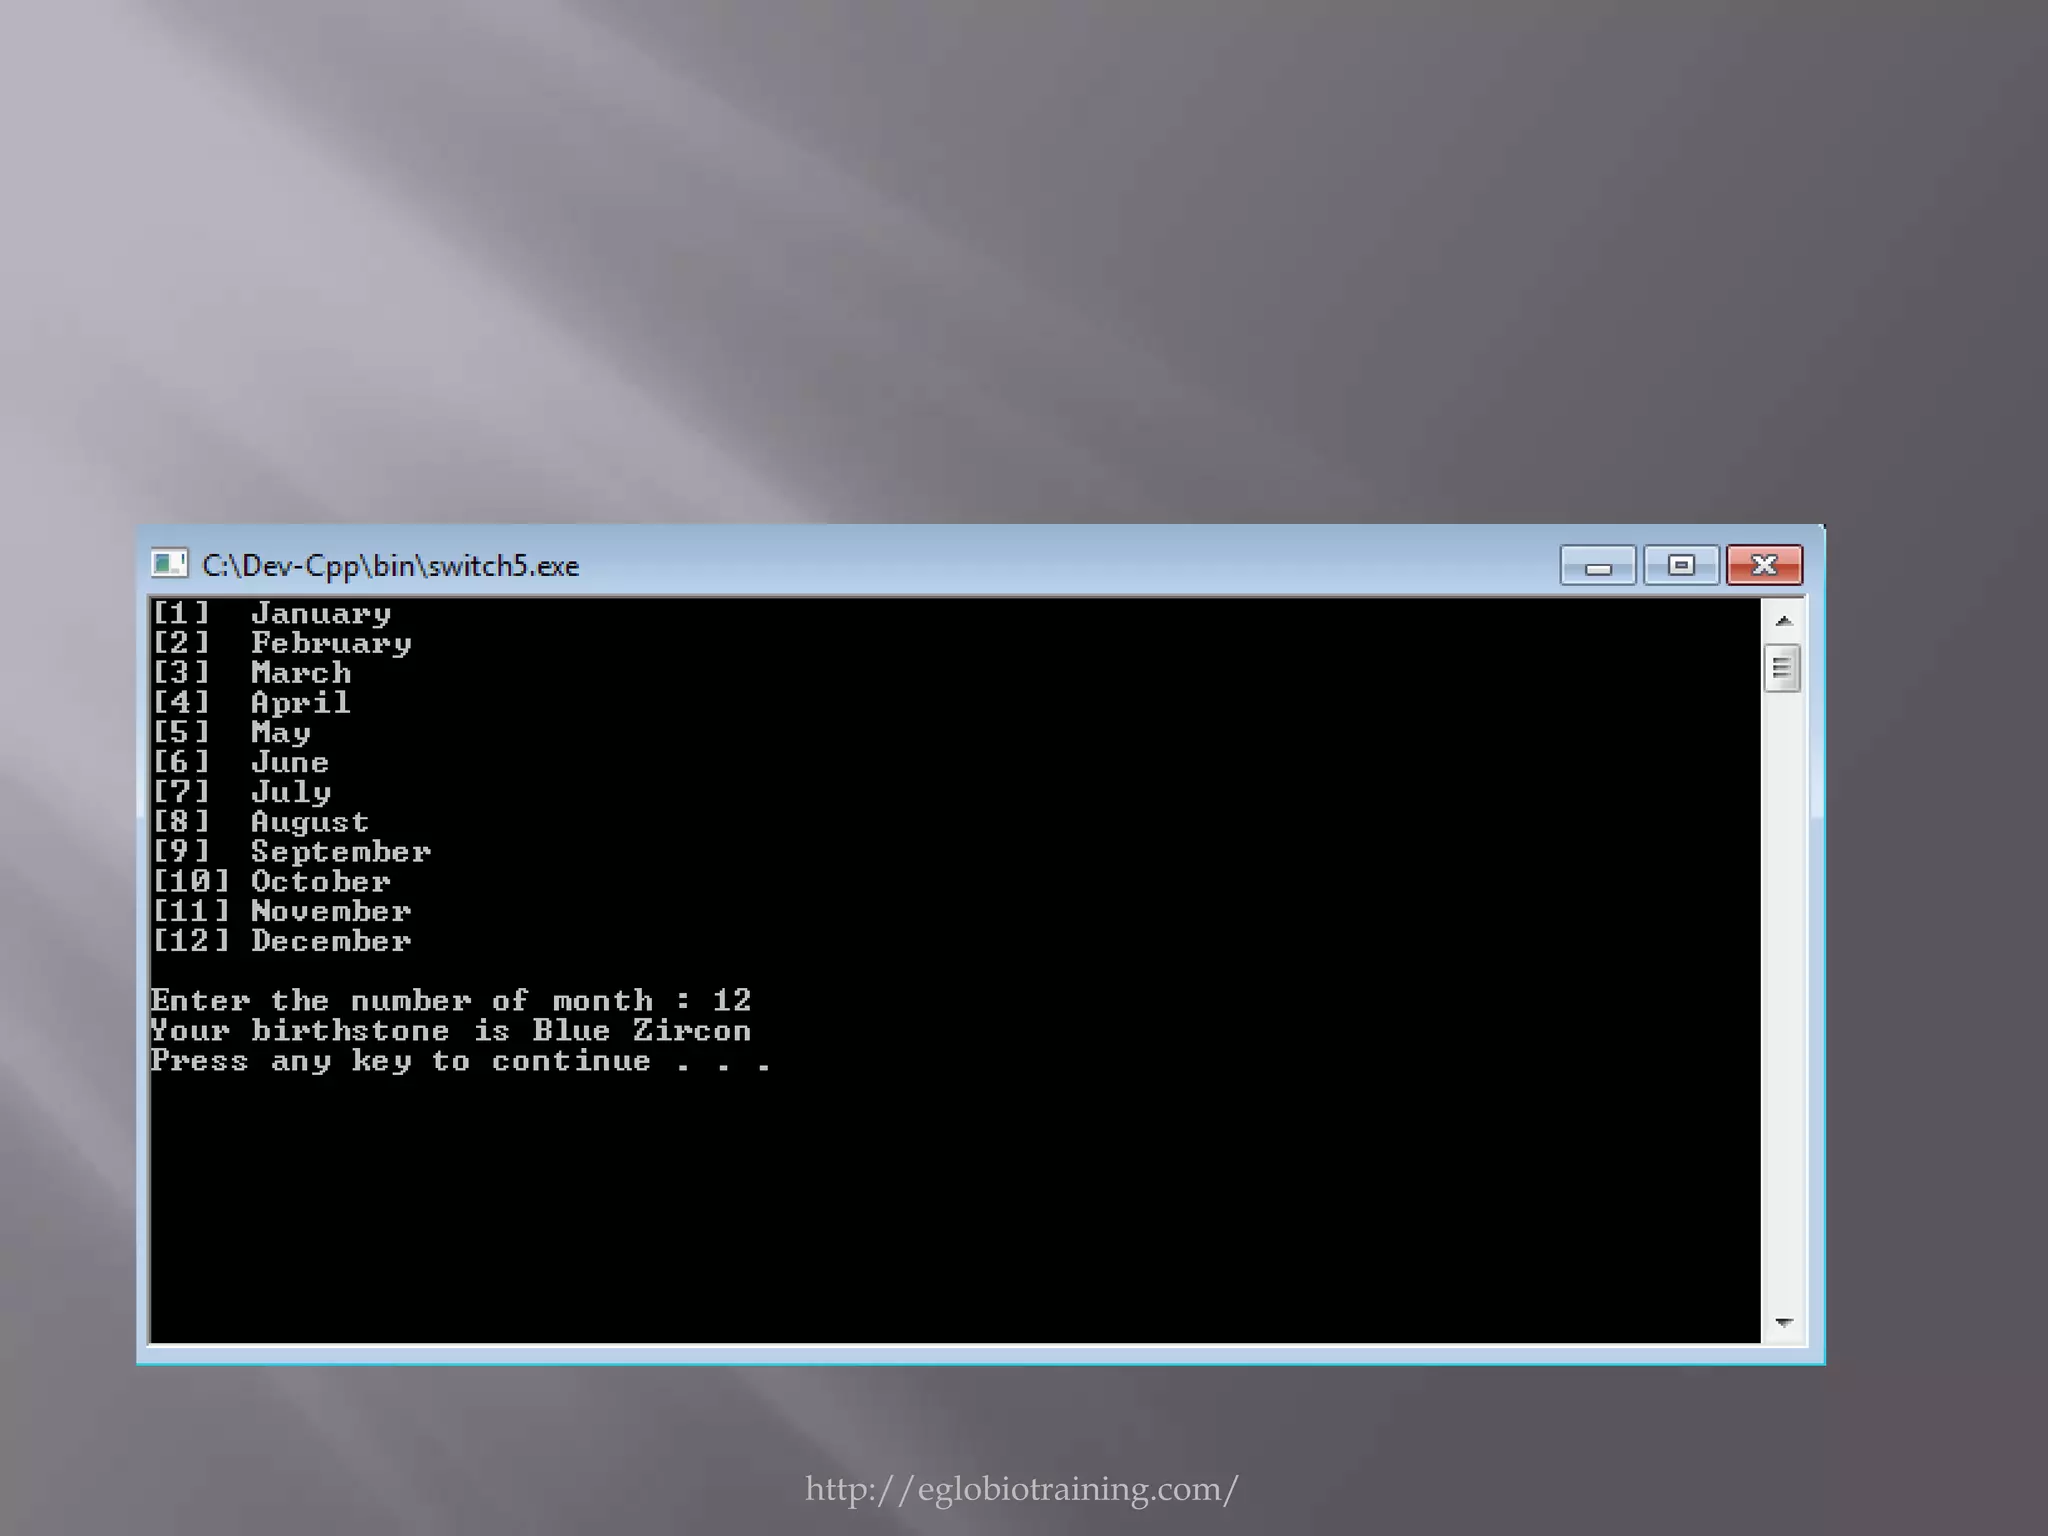This screenshot has height=1536, width=2048.
Task: Click the [12] December entry
Action: 281,941
